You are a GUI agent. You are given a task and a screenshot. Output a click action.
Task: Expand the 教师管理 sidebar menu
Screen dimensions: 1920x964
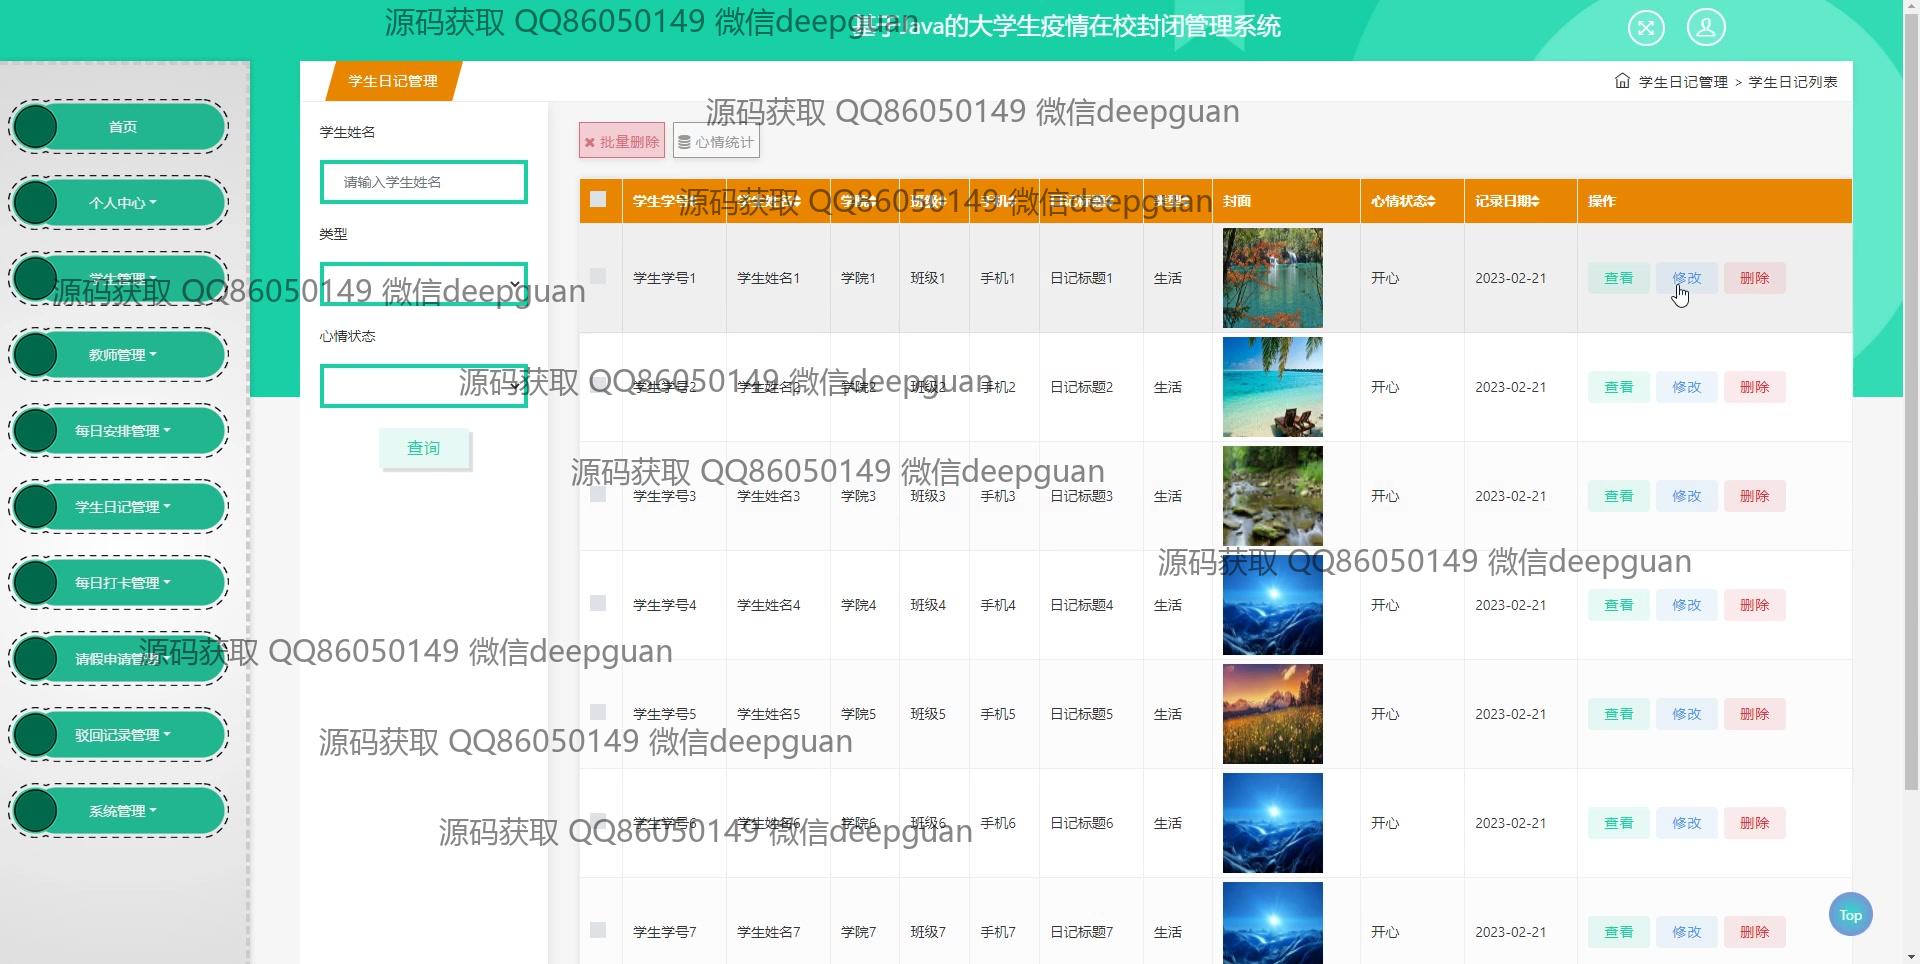pyautogui.click(x=122, y=355)
